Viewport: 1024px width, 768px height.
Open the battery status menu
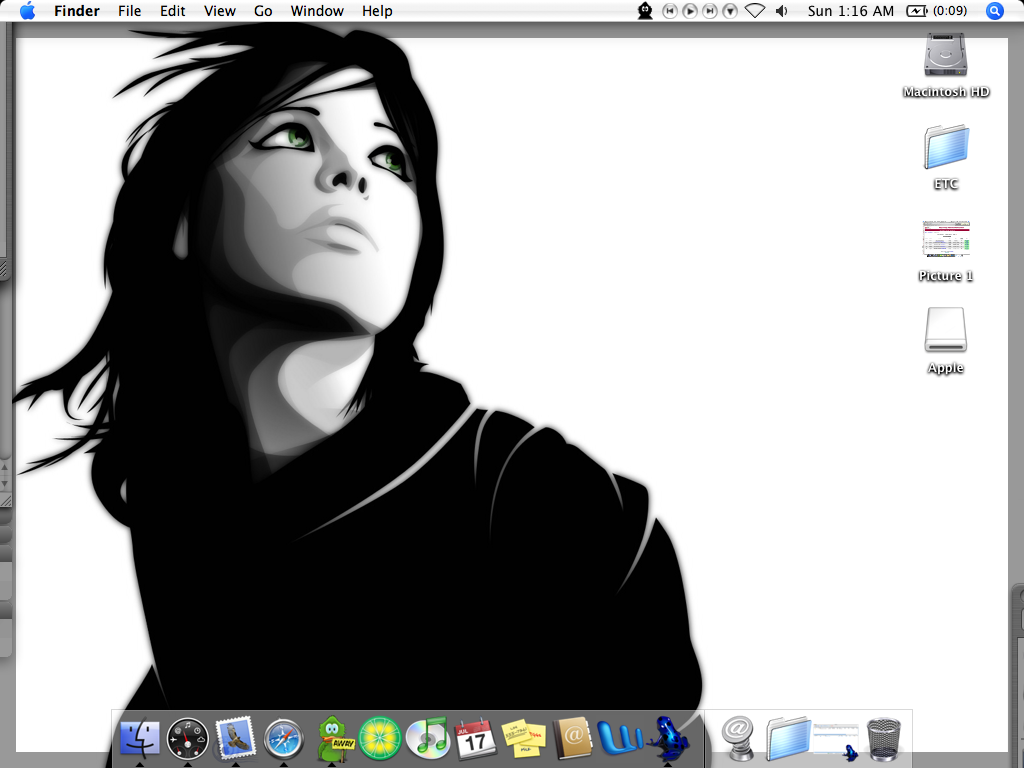pyautogui.click(x=936, y=11)
